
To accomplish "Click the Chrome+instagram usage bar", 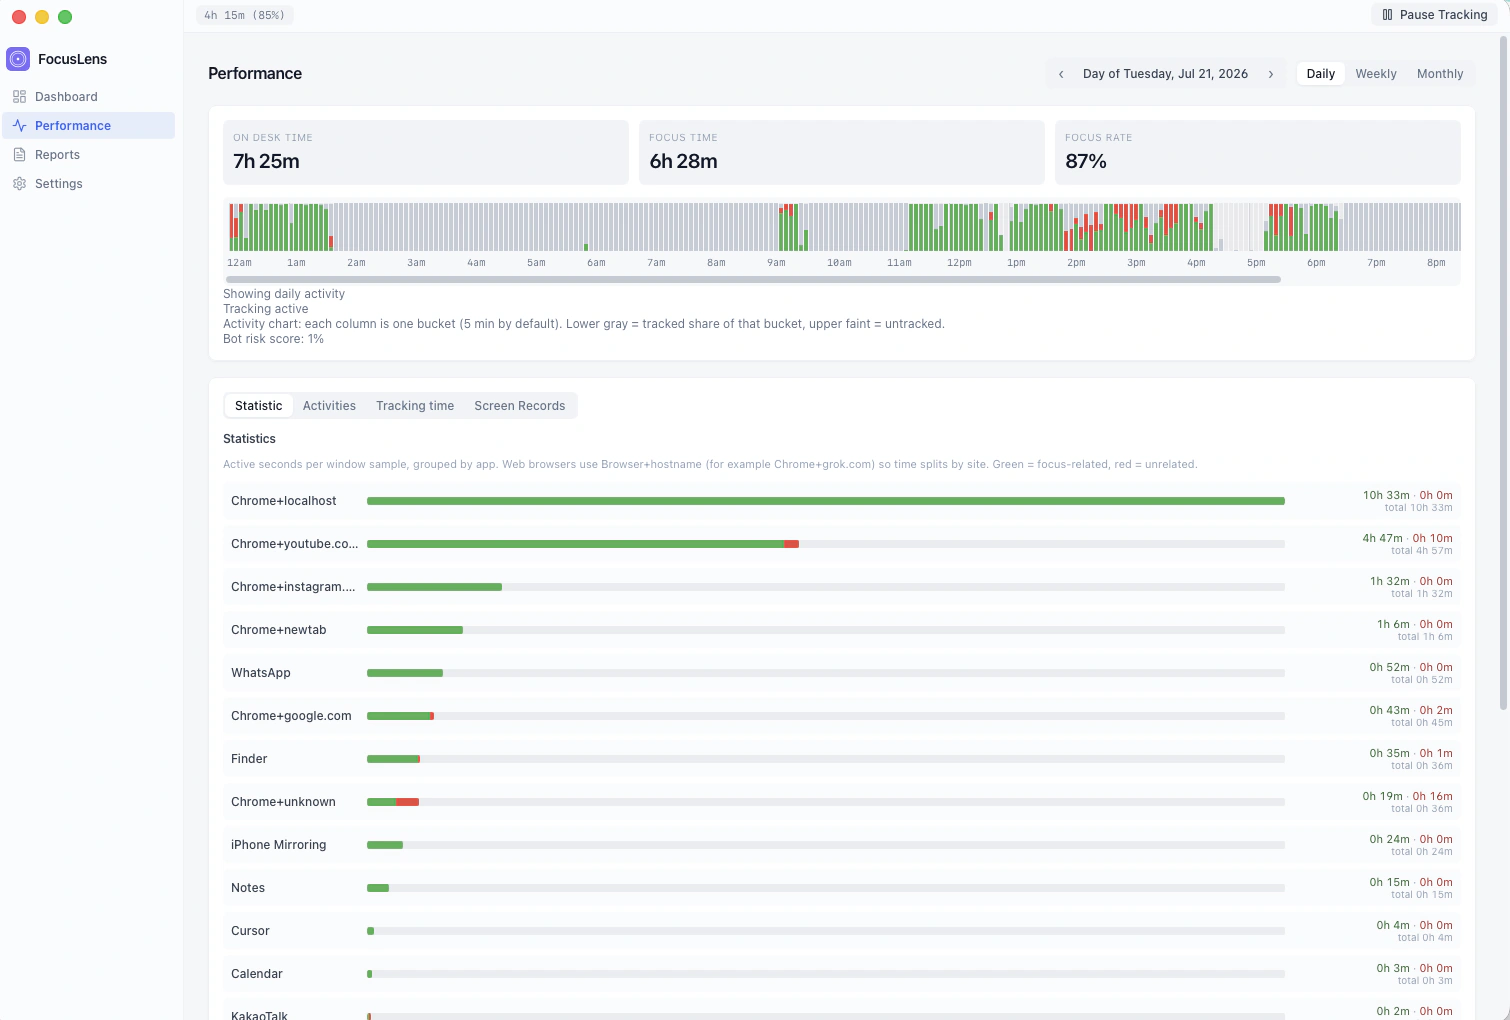I will 826,587.
